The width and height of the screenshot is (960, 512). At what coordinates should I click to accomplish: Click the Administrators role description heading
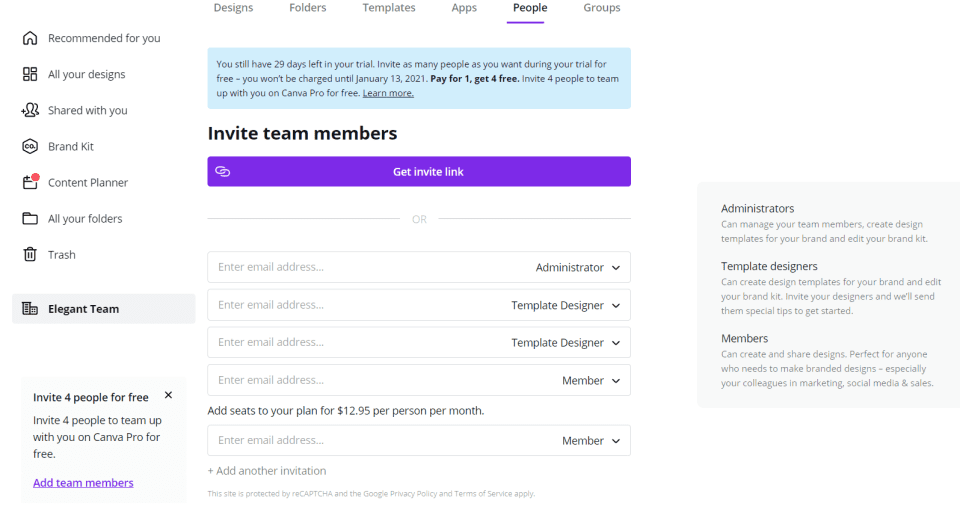(757, 208)
